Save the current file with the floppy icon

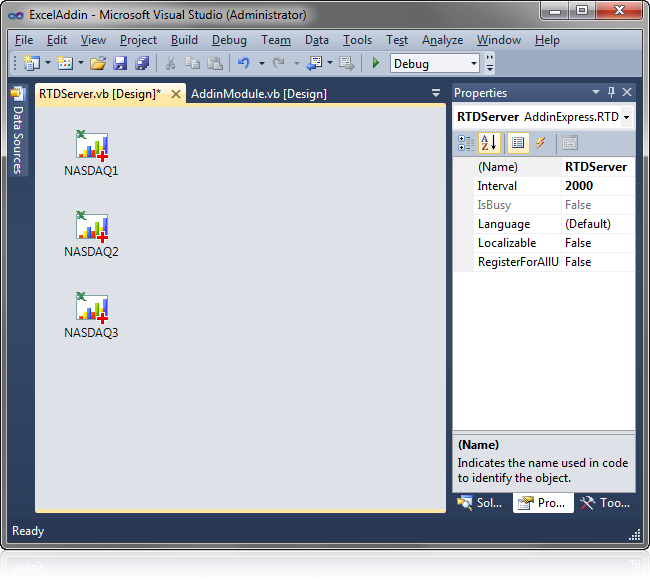point(120,63)
